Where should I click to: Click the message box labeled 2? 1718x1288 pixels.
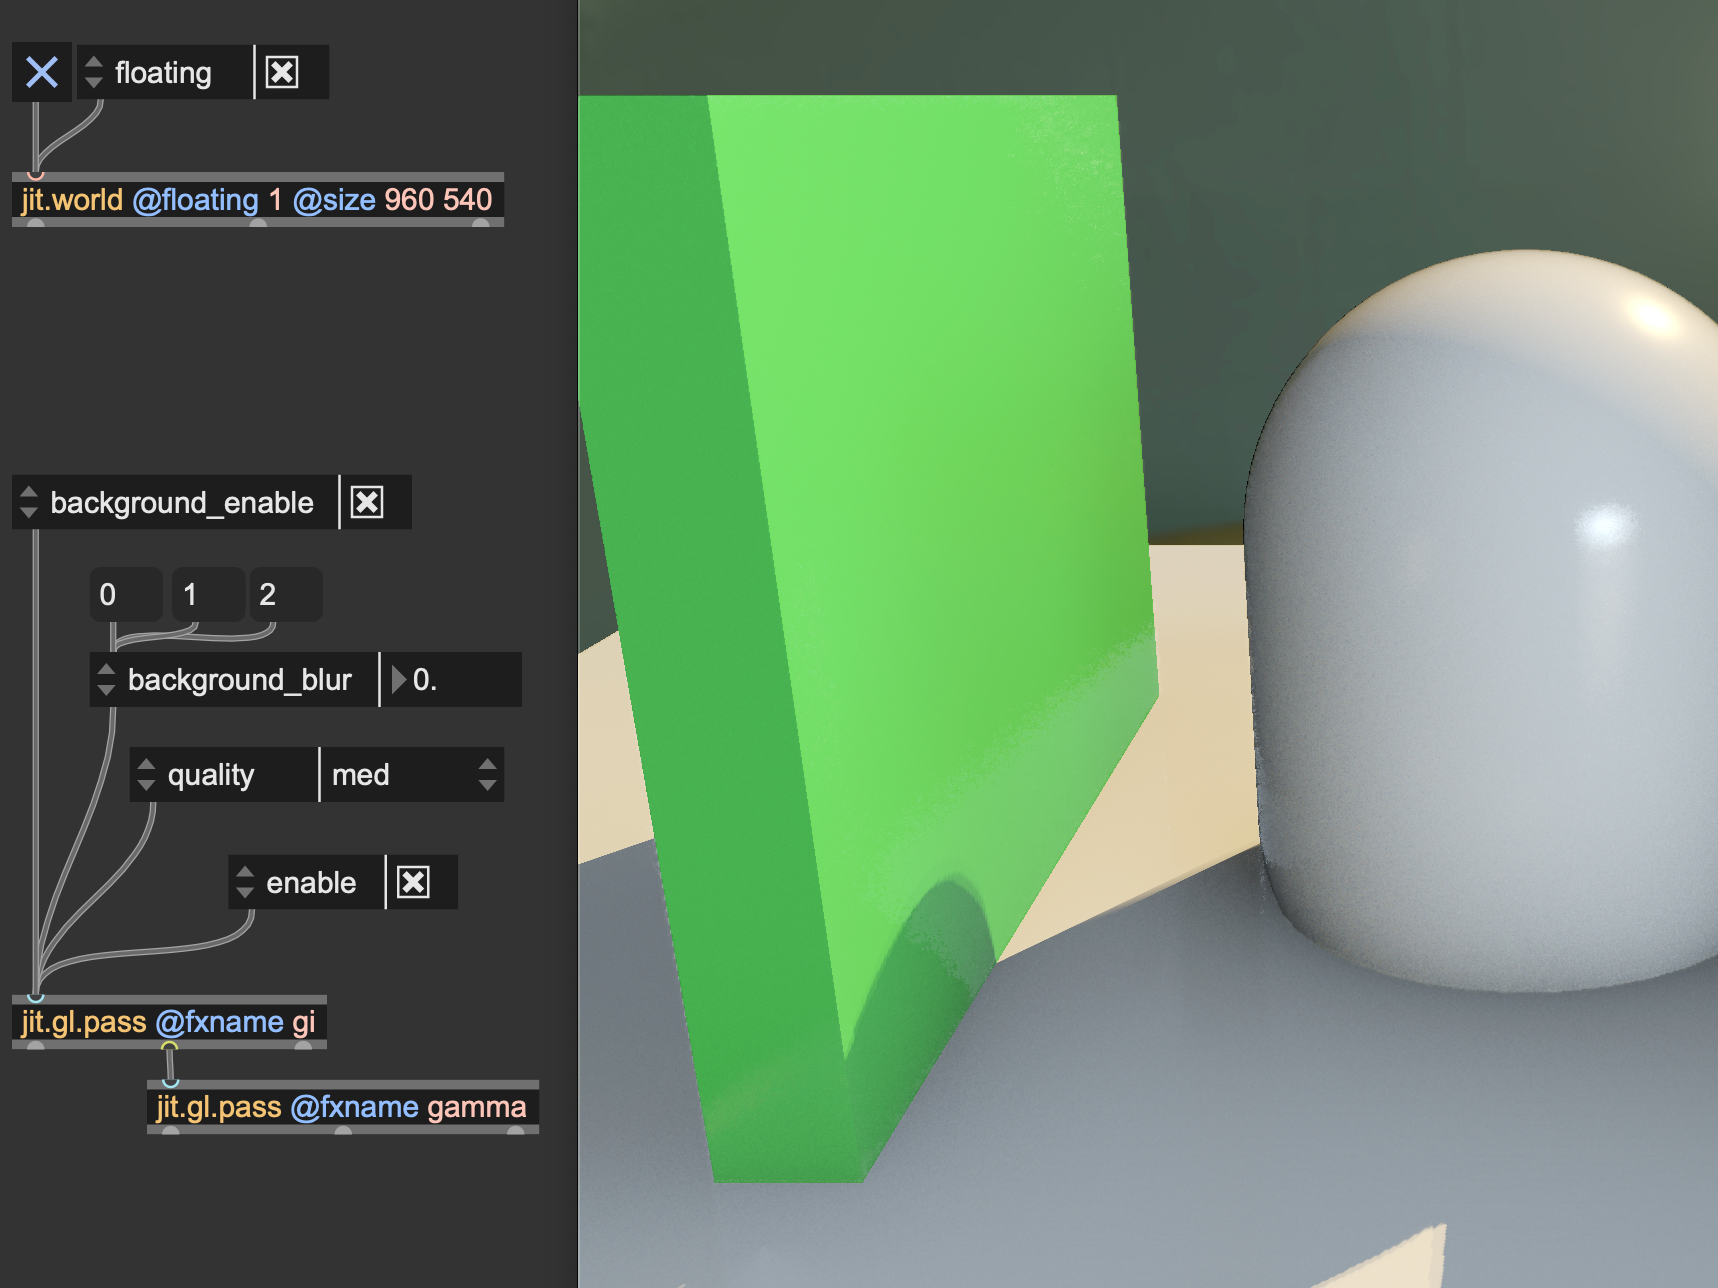285,595
